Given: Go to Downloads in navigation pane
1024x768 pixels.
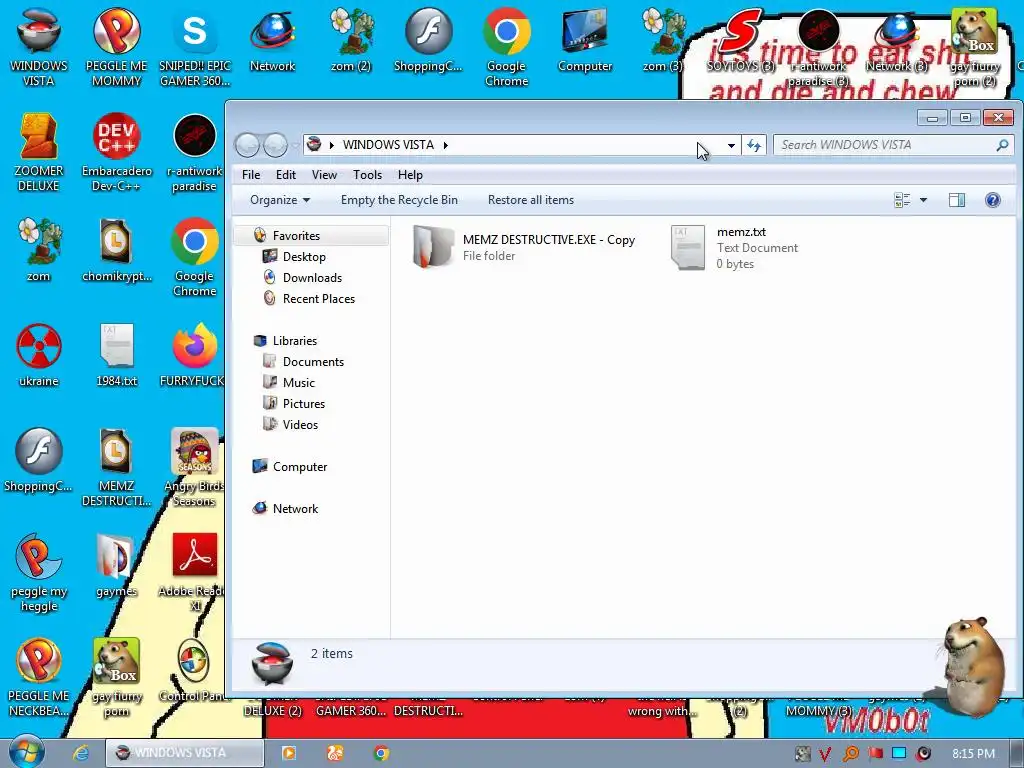Looking at the screenshot, I should point(312,278).
